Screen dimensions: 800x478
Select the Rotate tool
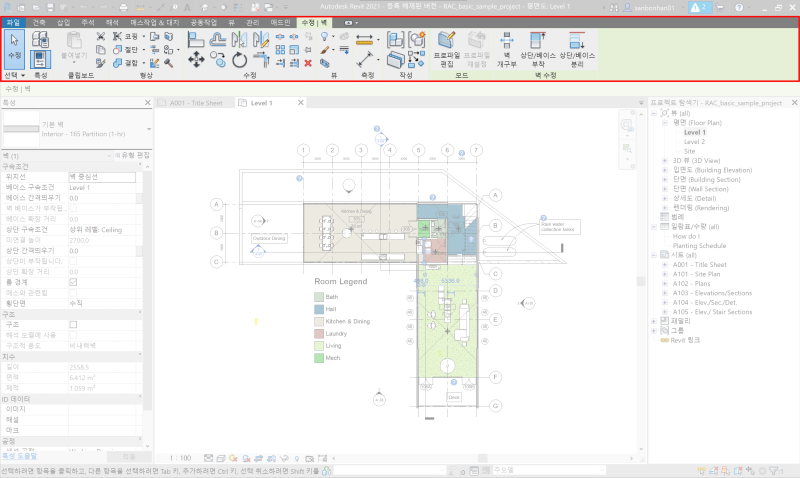239,60
